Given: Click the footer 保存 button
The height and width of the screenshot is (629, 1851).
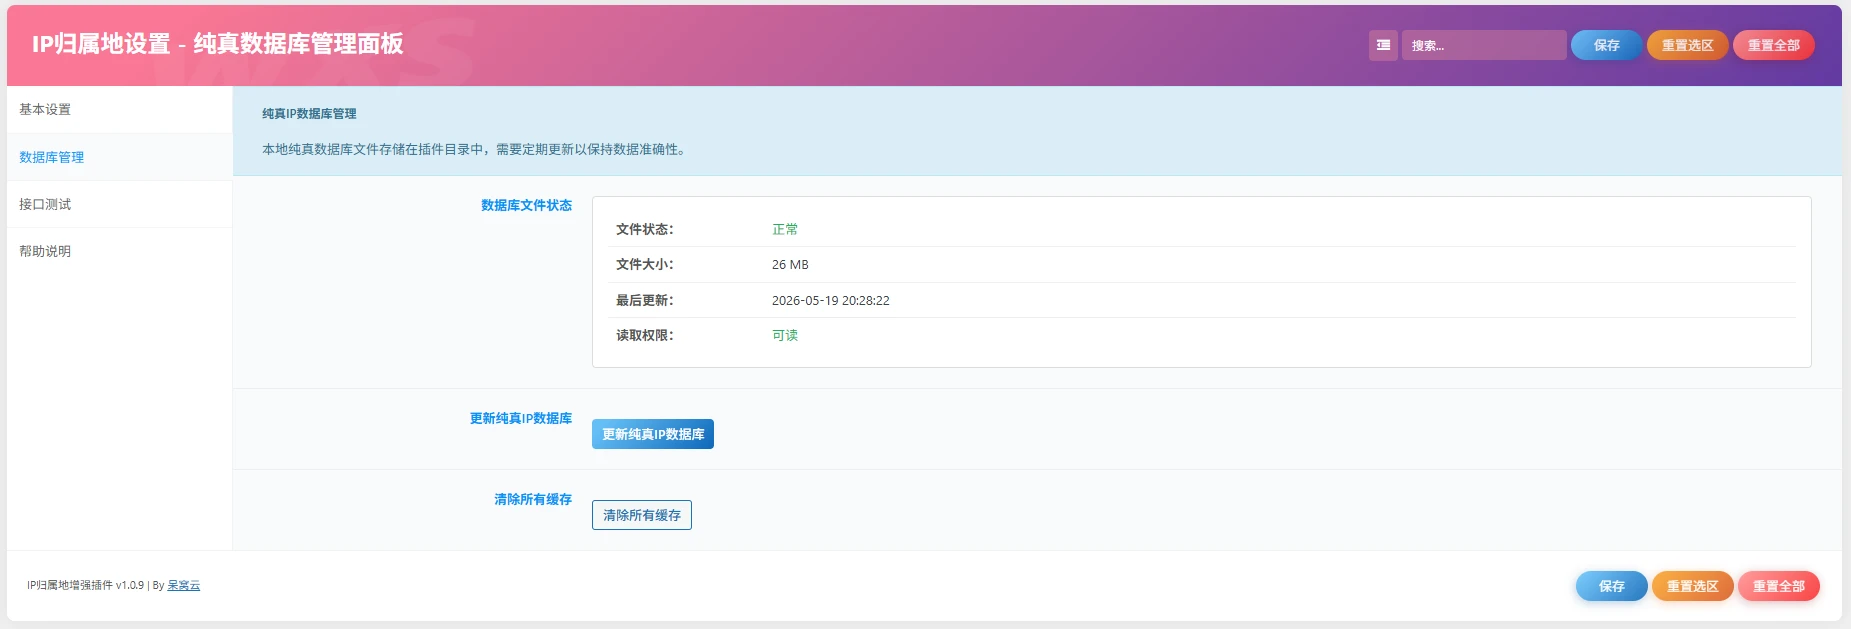Looking at the screenshot, I should click(1611, 586).
